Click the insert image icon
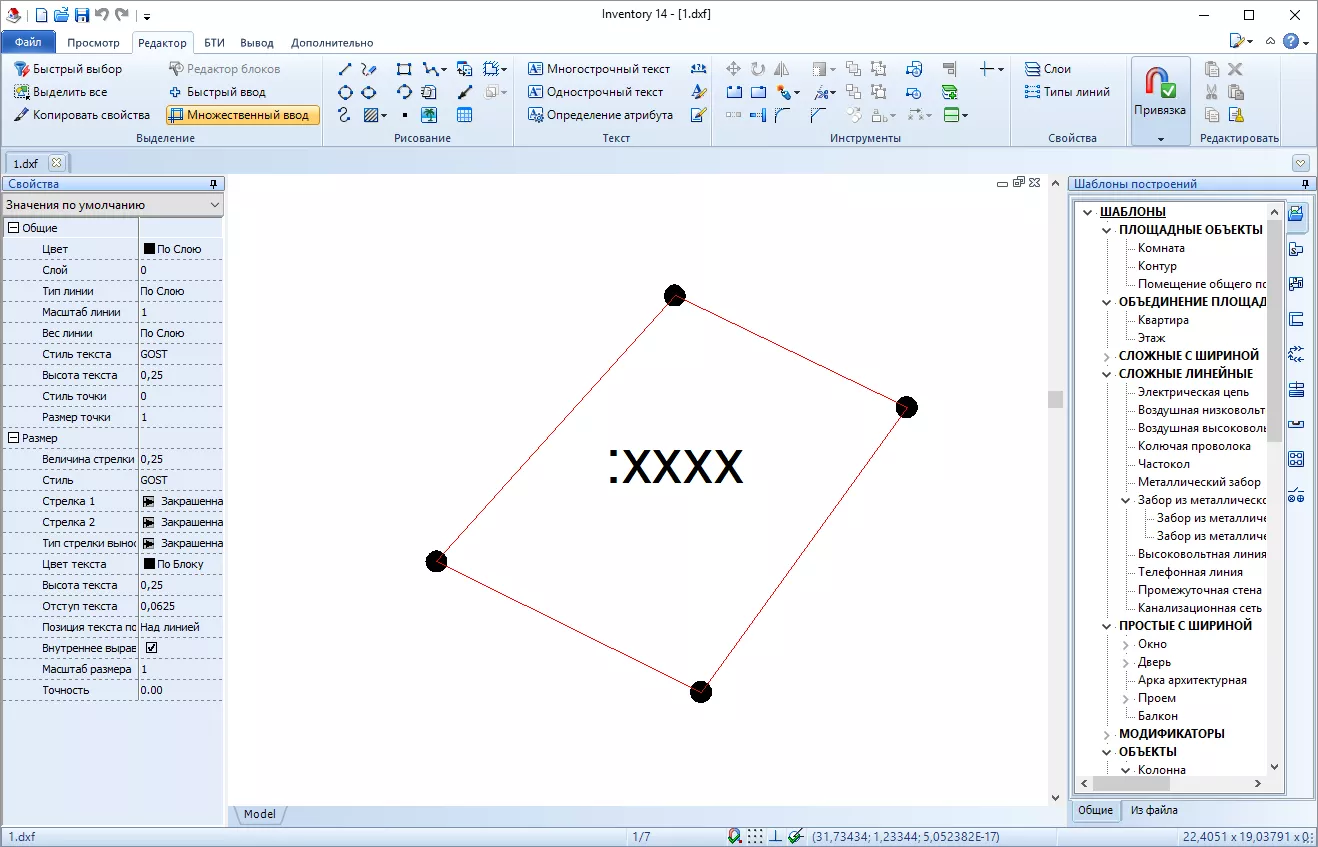Screen dimensions: 1318x847 tap(429, 115)
